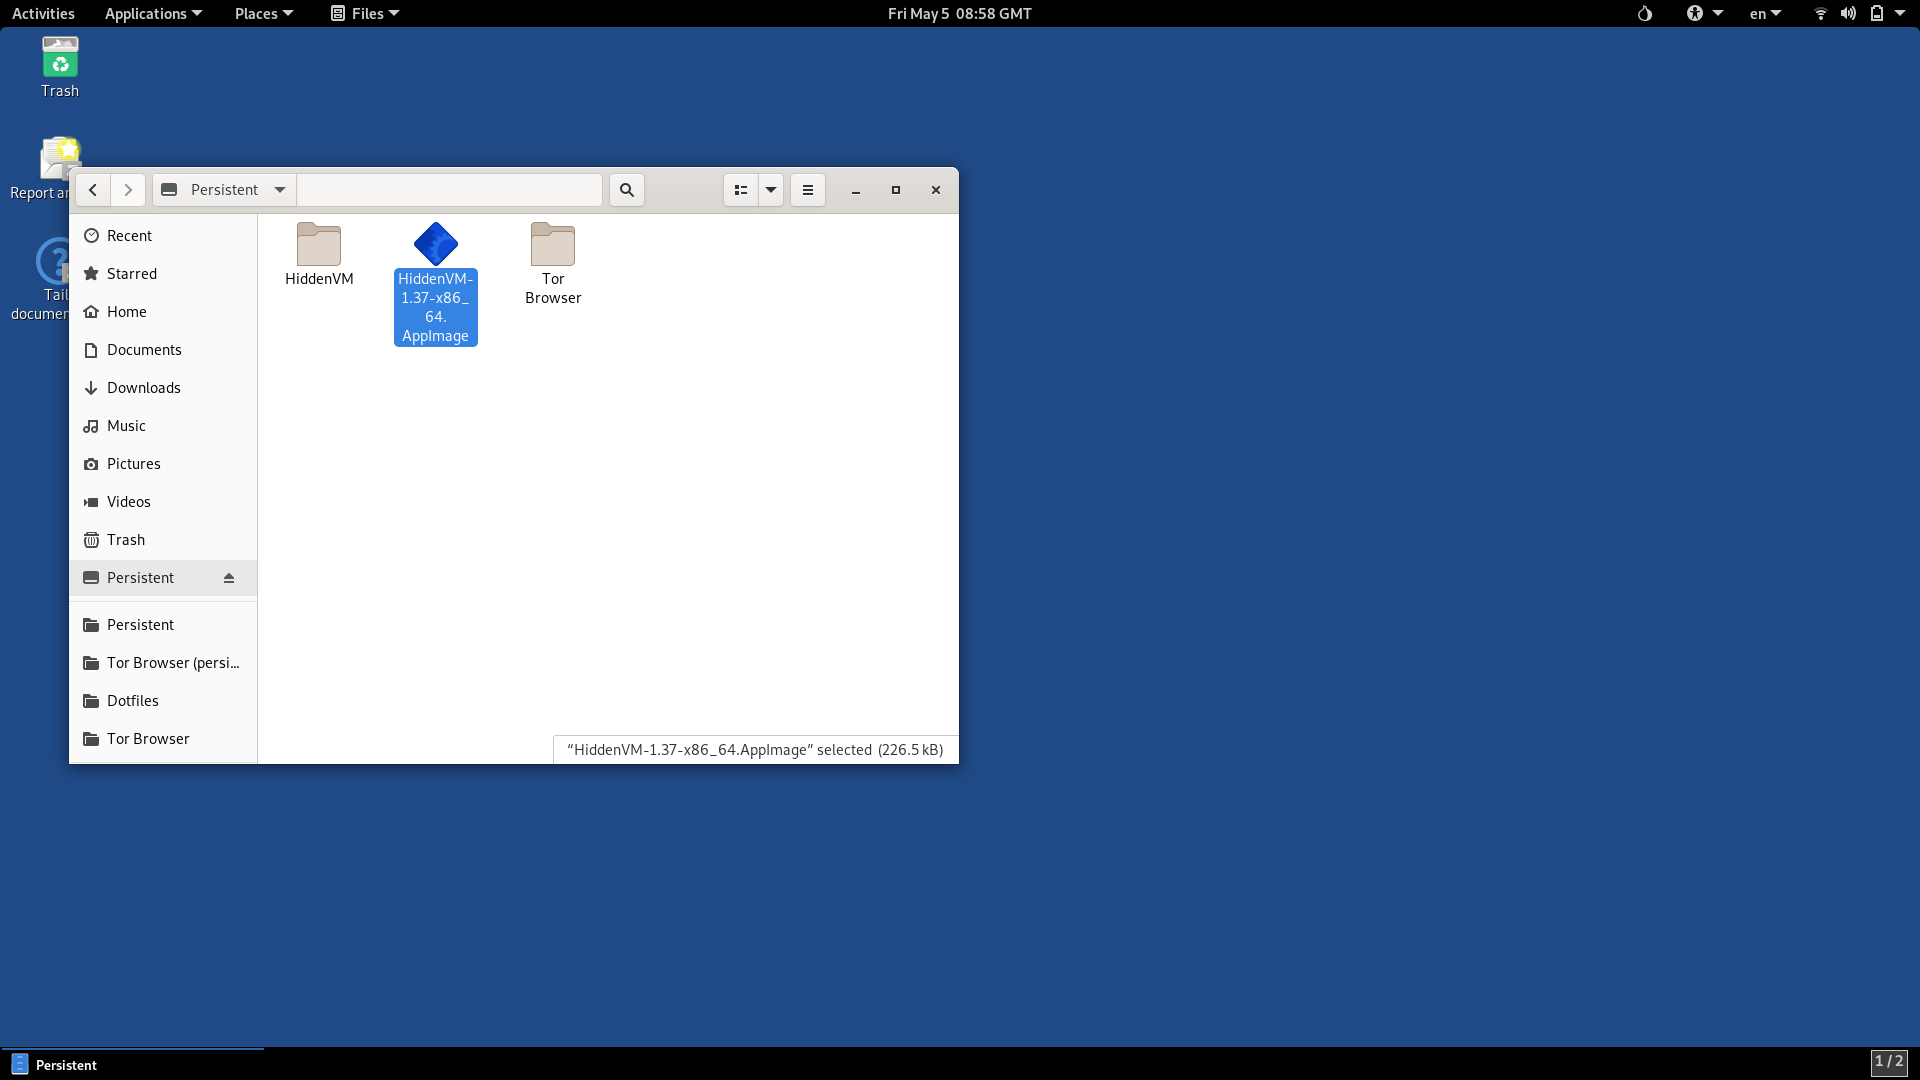Click the Tor onion status icon
1920x1080 pixels.
pyautogui.click(x=1645, y=14)
